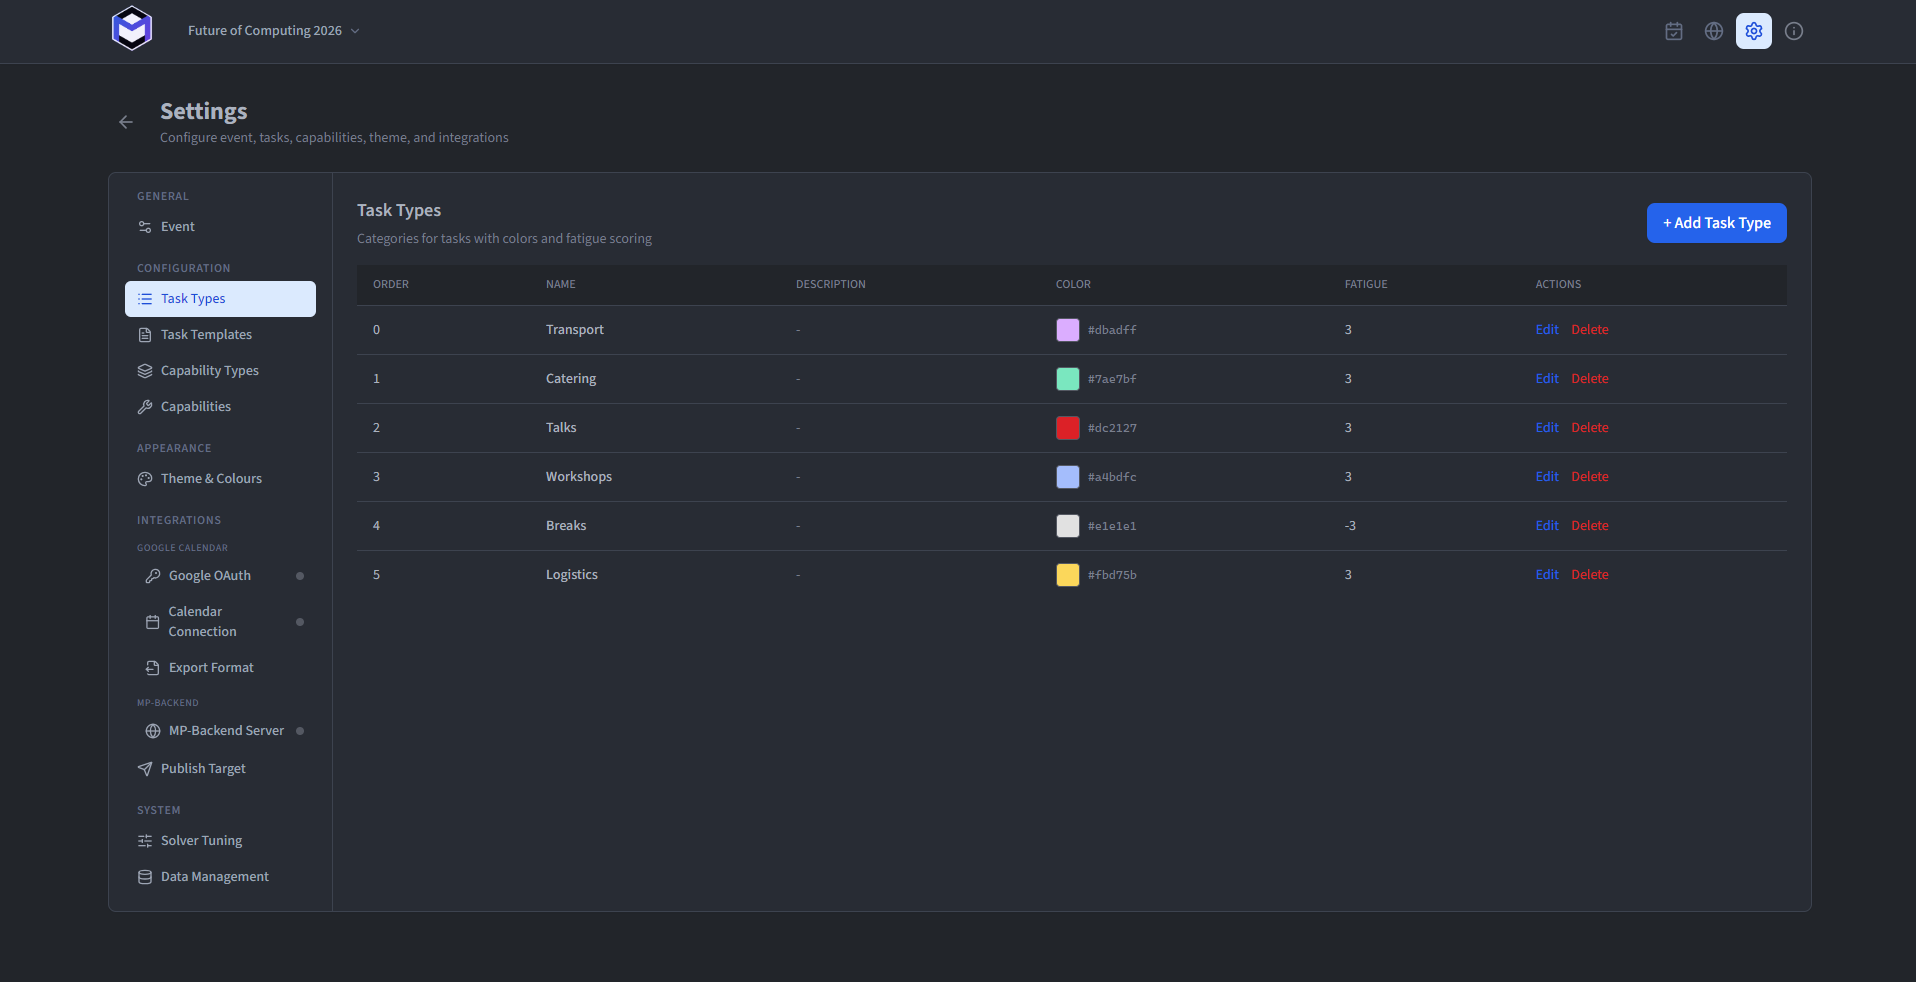Open Data Management settings
This screenshot has height=982, width=1916.
[x=220, y=877]
